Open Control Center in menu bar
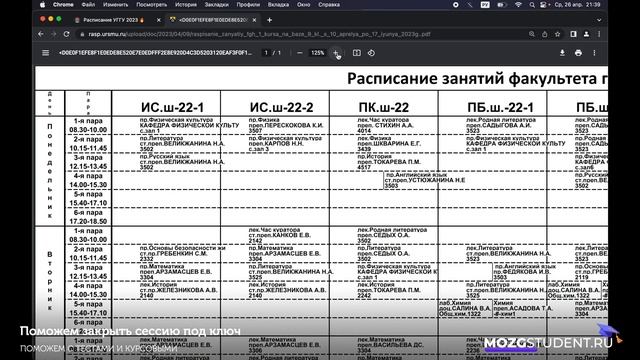Image resolution: width=640 pixels, height=360 pixels. 543,5
